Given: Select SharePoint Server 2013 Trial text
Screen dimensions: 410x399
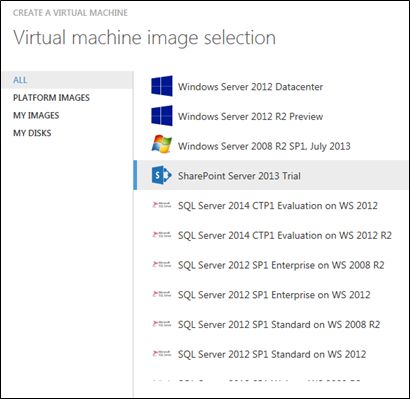Looking at the screenshot, I should (x=239, y=176).
